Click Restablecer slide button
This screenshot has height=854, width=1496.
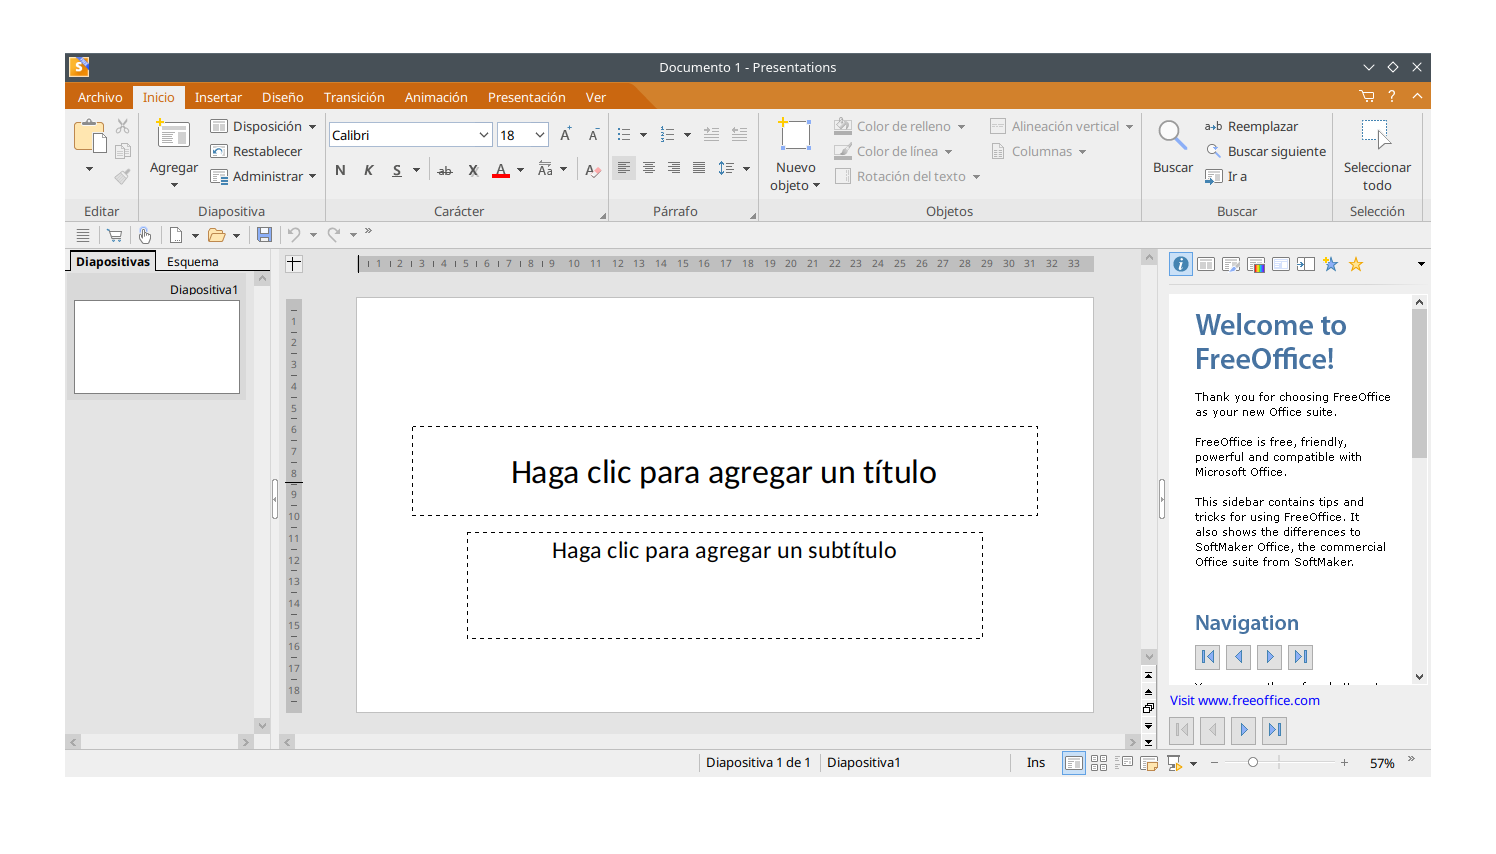click(256, 151)
